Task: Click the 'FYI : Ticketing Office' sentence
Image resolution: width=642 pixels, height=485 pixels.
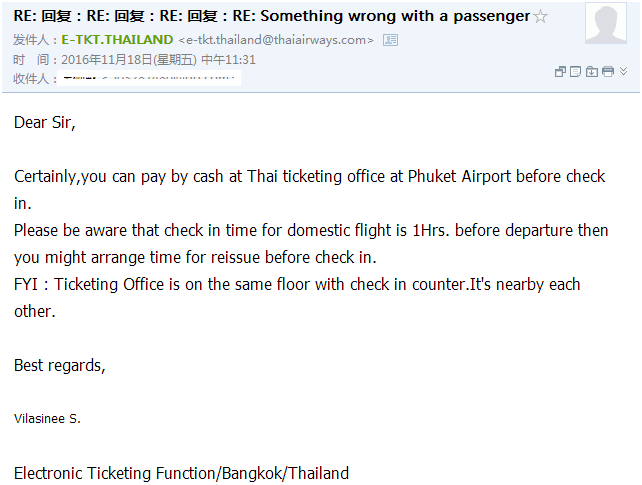Action: [297, 285]
